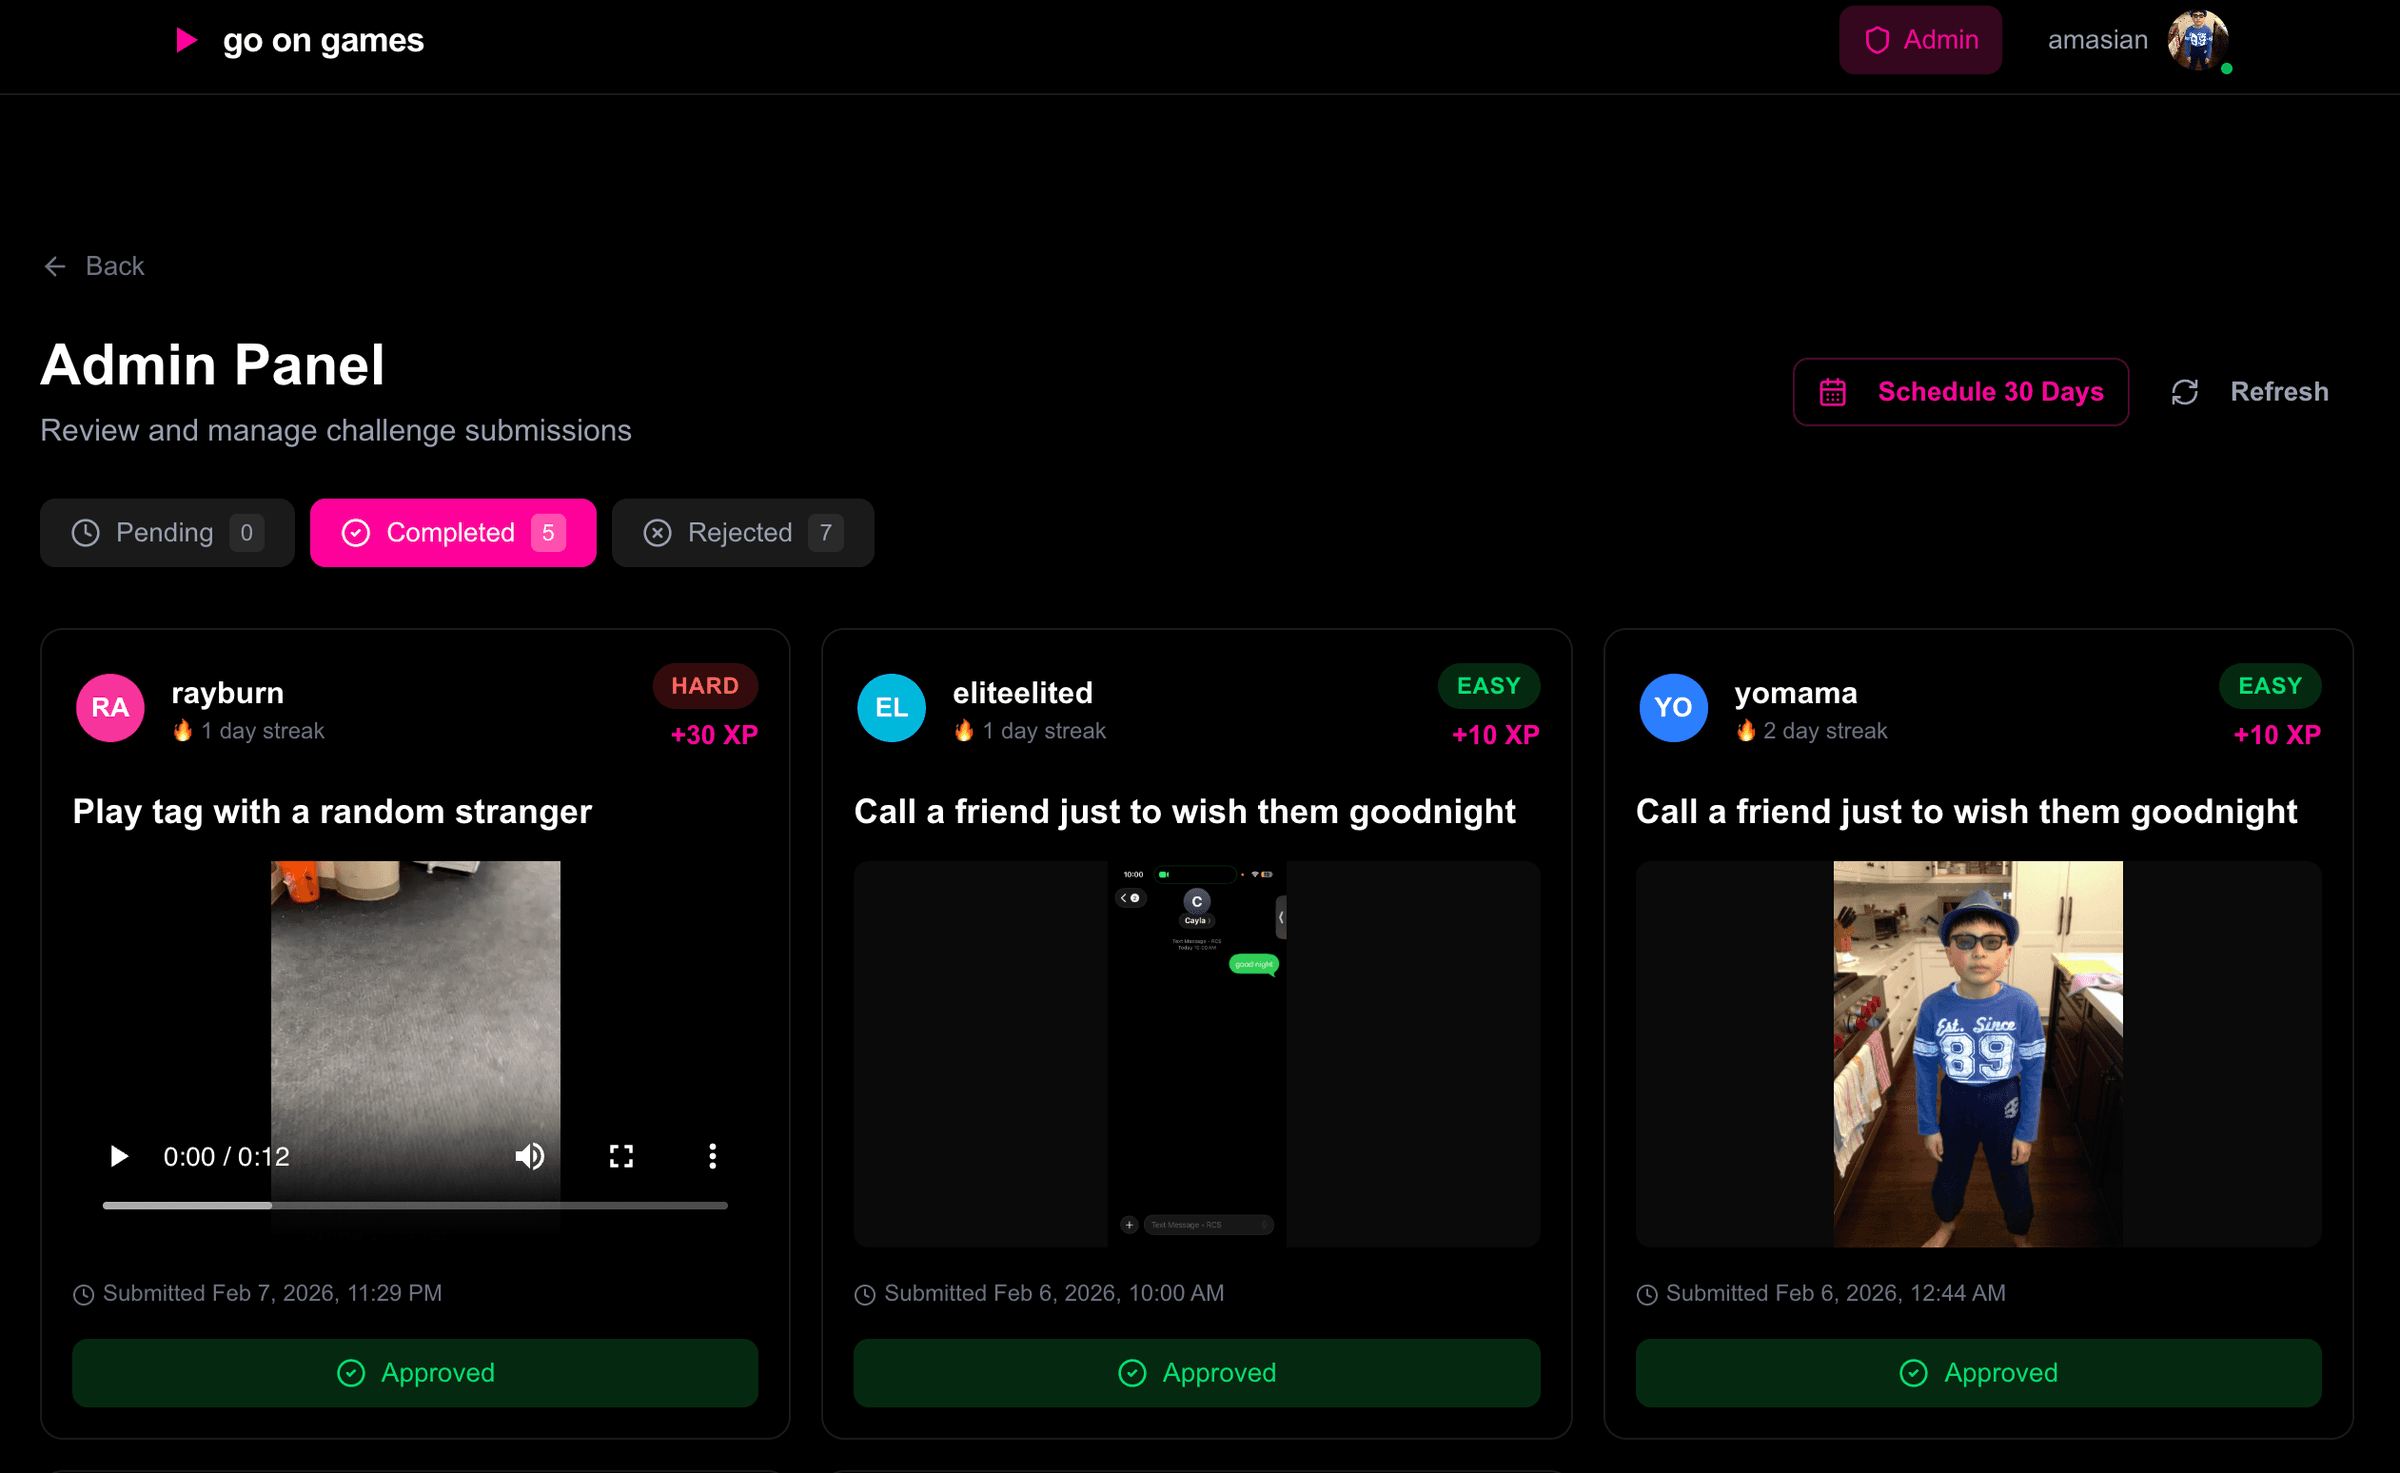The width and height of the screenshot is (2400, 1473).
Task: Open eliteelited's goodnight text screenshot
Action: (1196, 1053)
